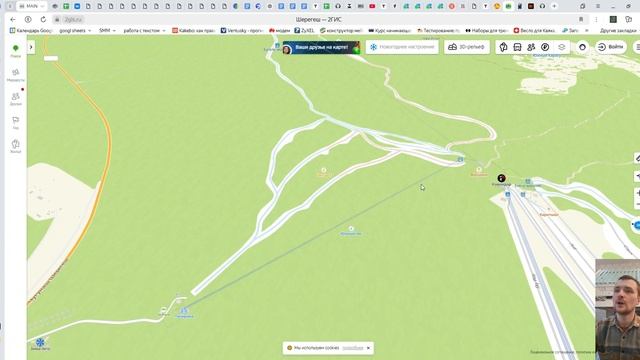This screenshot has height=360, width=640.
Task: Click the 'Ваши друзья на карте' banner
Action: pyautogui.click(x=321, y=47)
